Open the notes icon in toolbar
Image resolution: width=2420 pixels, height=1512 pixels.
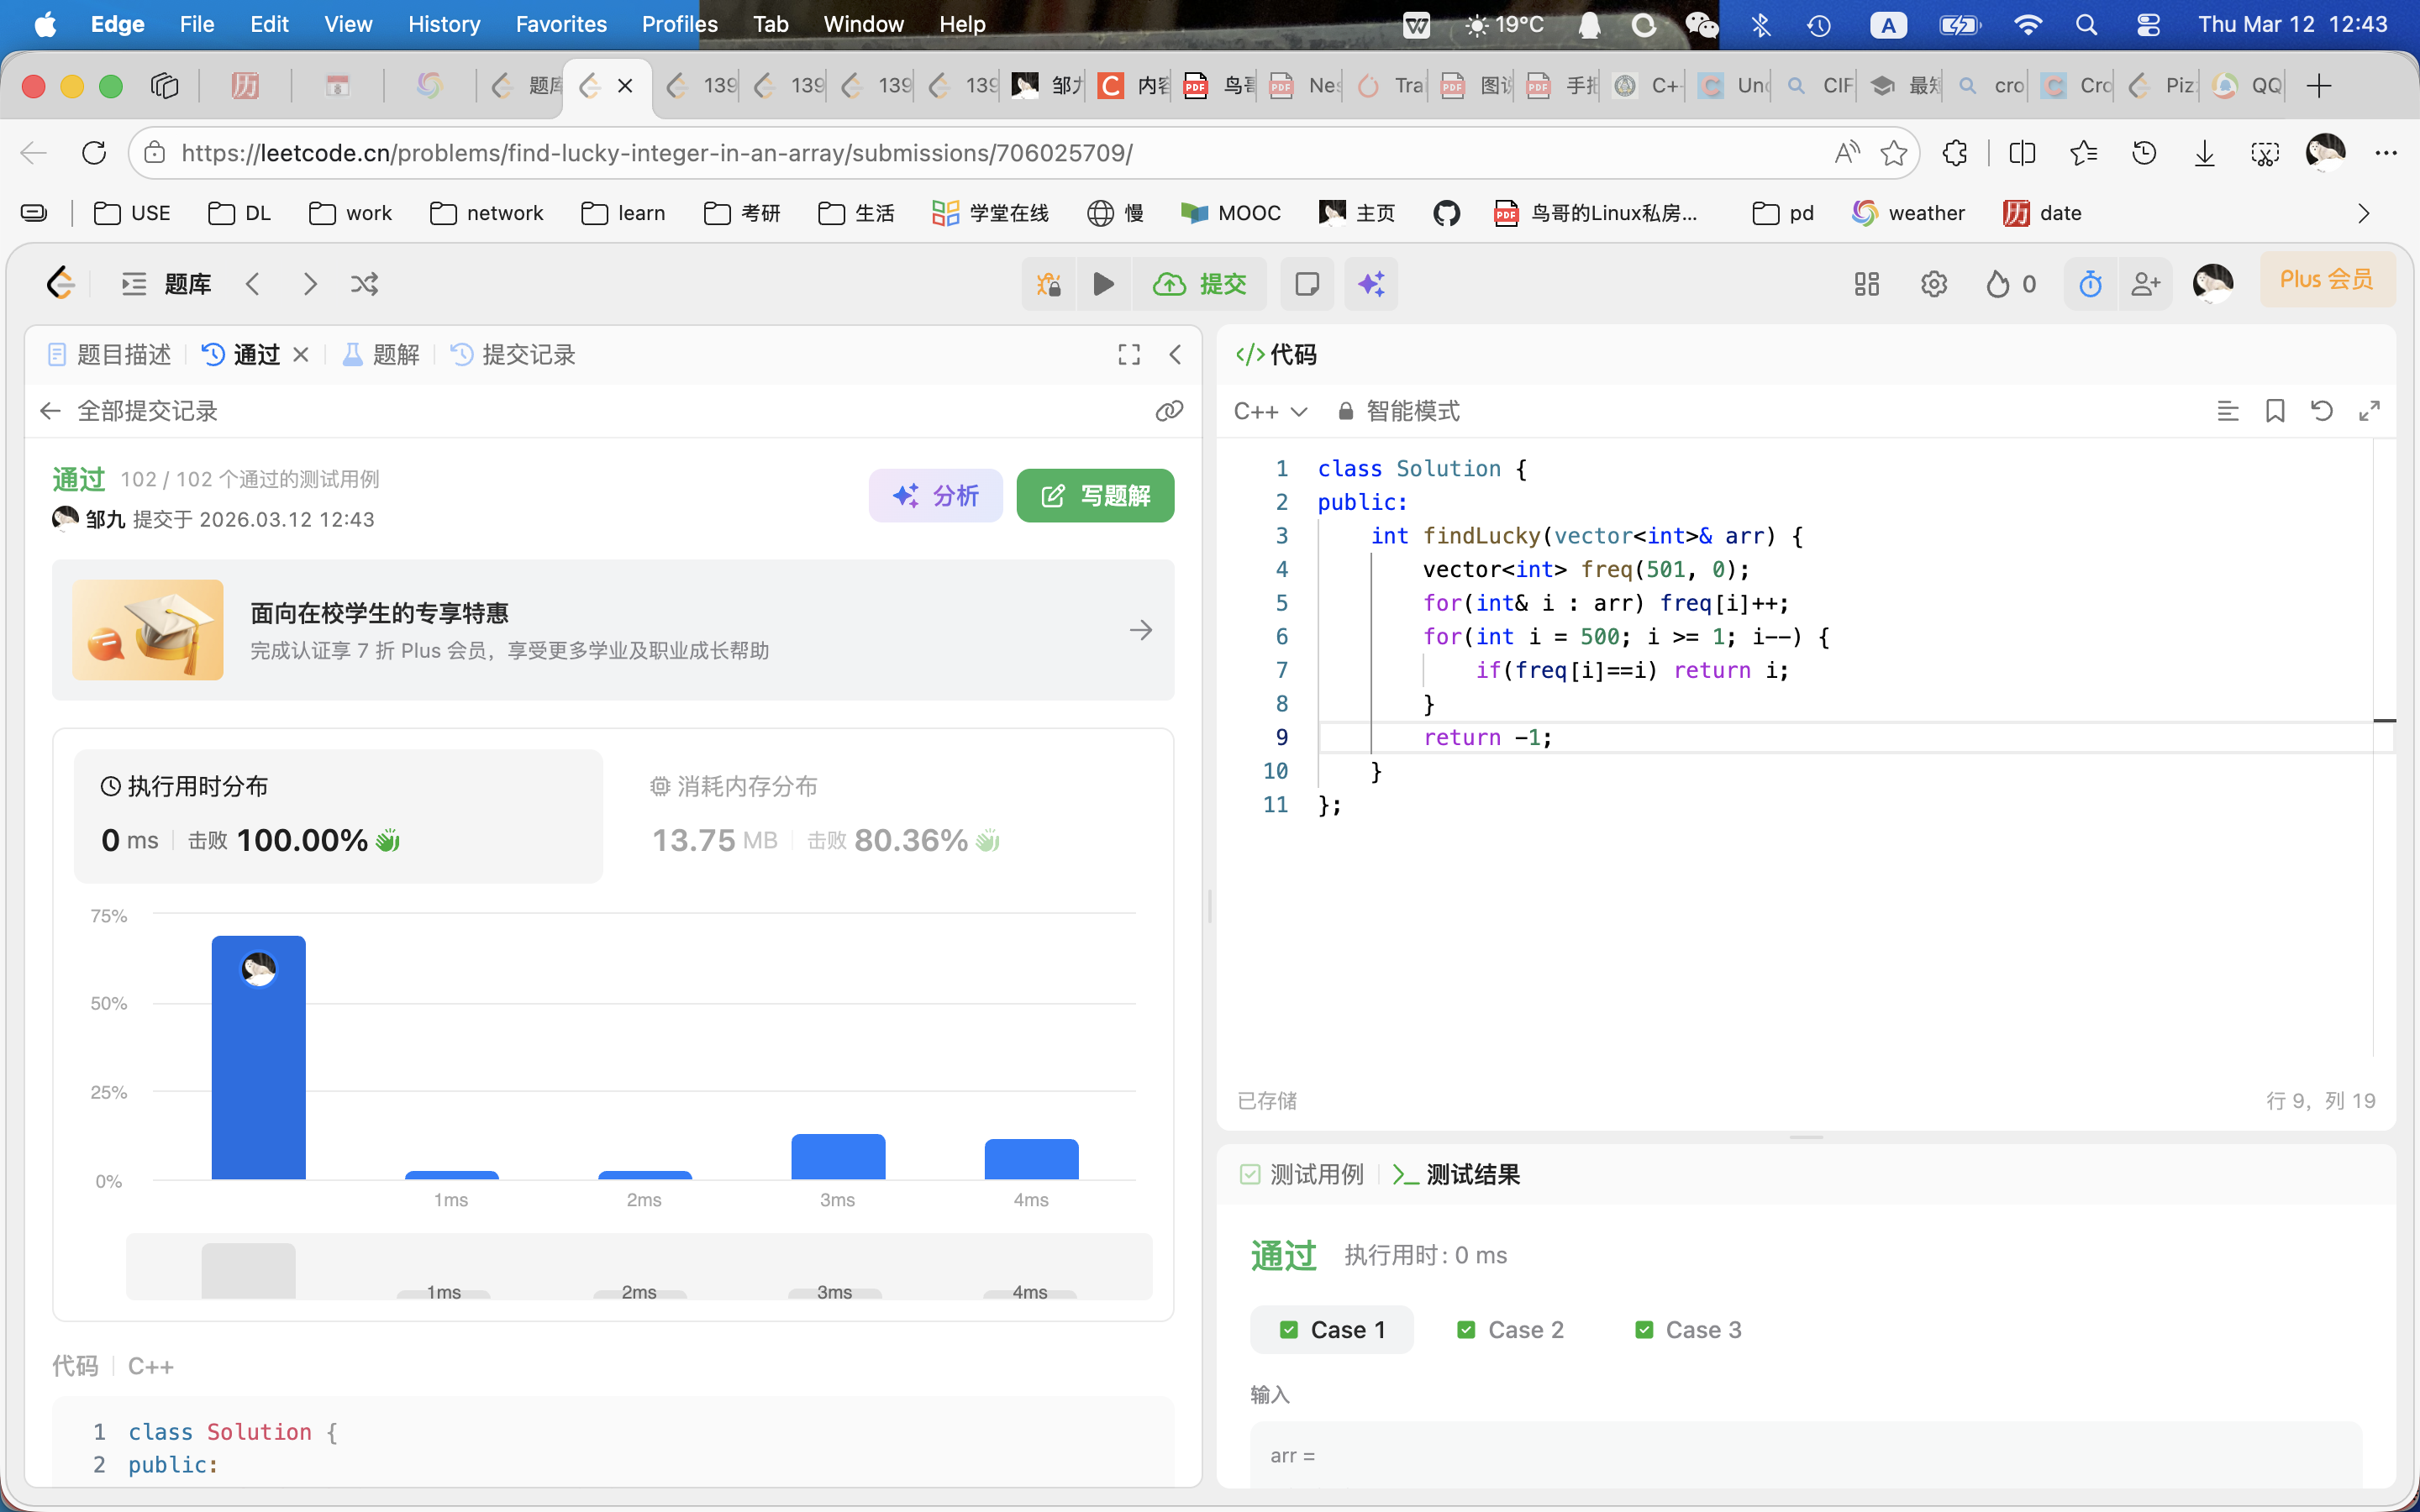coord(1307,284)
